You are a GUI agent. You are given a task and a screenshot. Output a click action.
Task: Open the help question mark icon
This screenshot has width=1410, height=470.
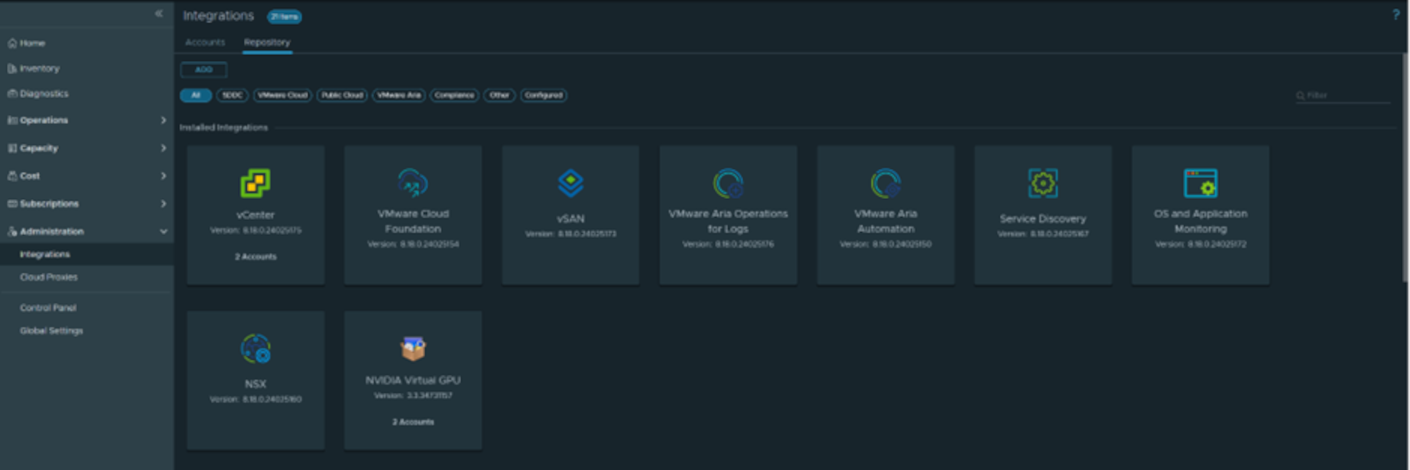[x=1396, y=15]
